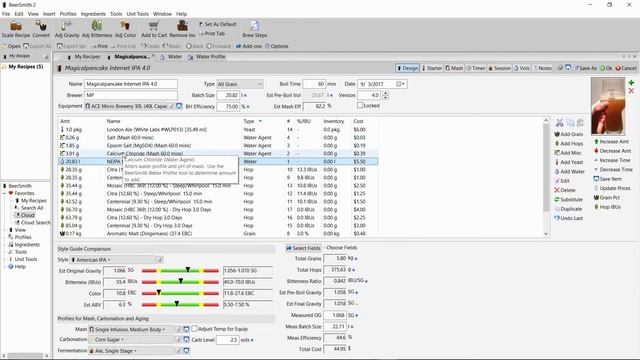
Task: Click the Select Fields button
Action: click(303, 248)
